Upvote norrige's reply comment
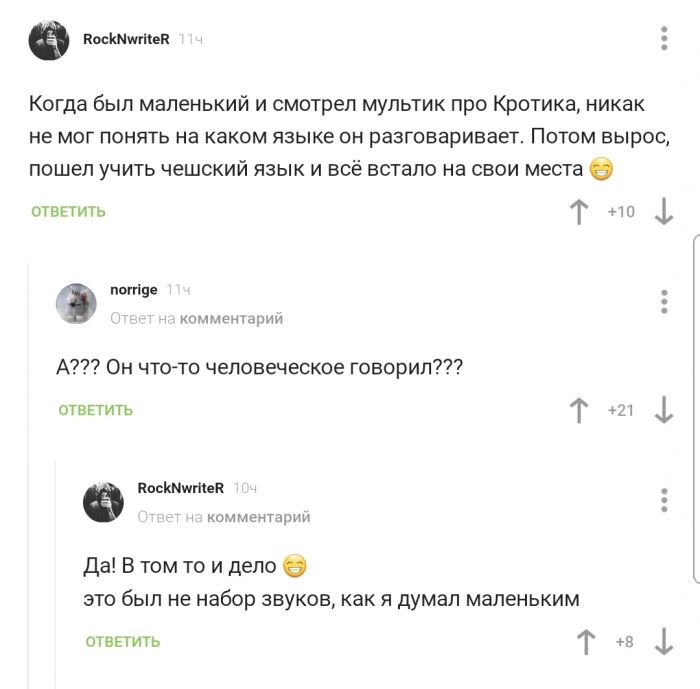The image size is (700, 689). coord(578,410)
